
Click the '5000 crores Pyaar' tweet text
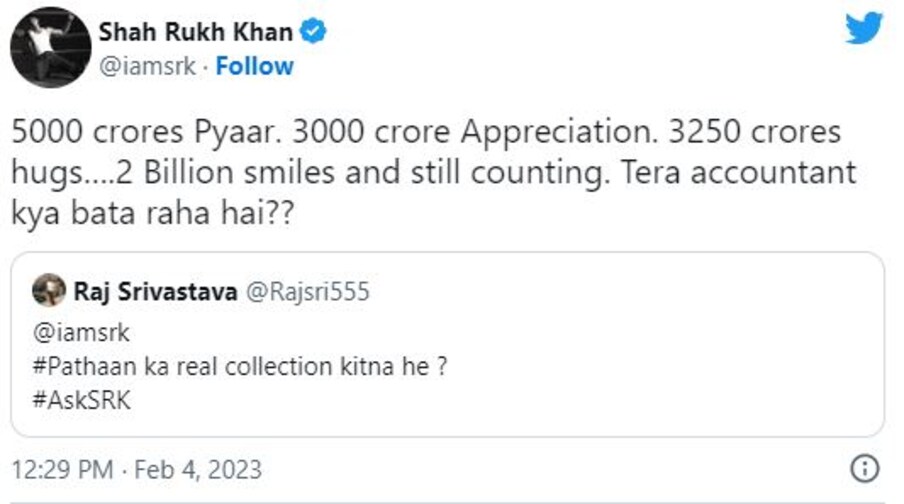tap(146, 132)
